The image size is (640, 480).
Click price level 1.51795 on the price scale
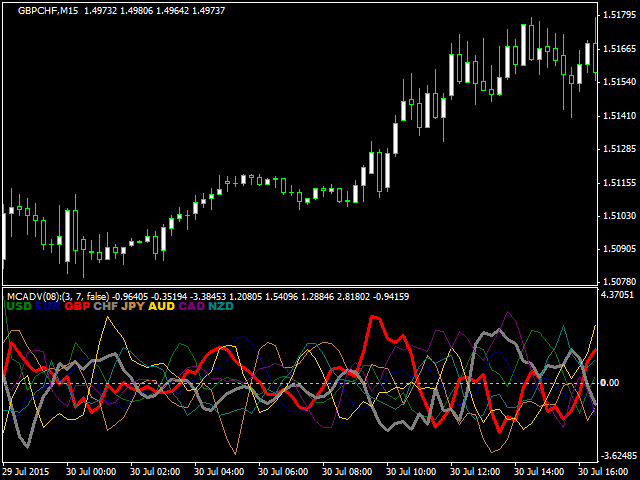pyautogui.click(x=619, y=16)
